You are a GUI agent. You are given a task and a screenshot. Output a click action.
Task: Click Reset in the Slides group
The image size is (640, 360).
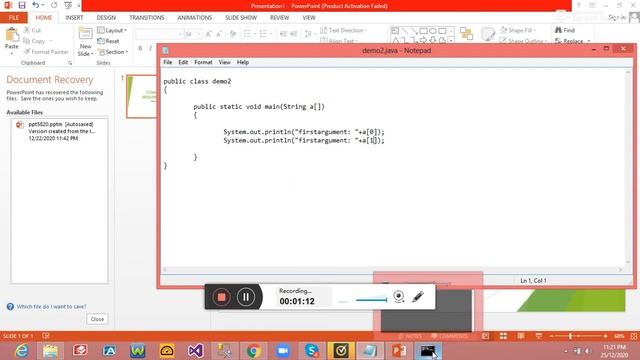pos(109,41)
